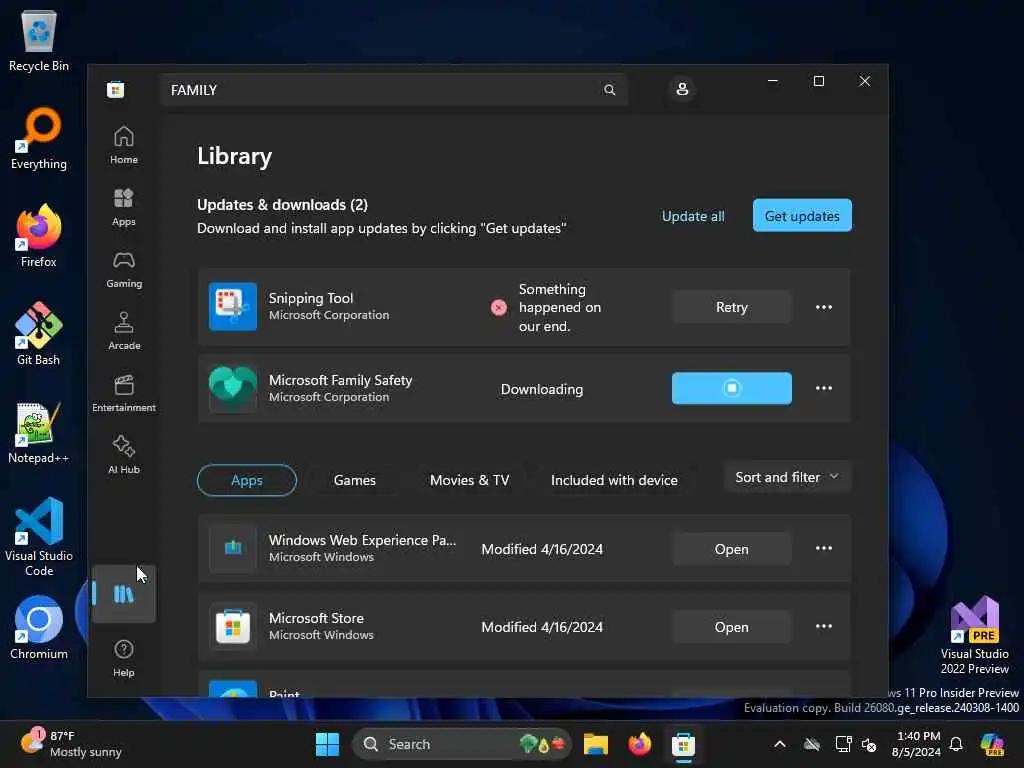Click Update all link
The width and height of the screenshot is (1024, 768).
[693, 216]
